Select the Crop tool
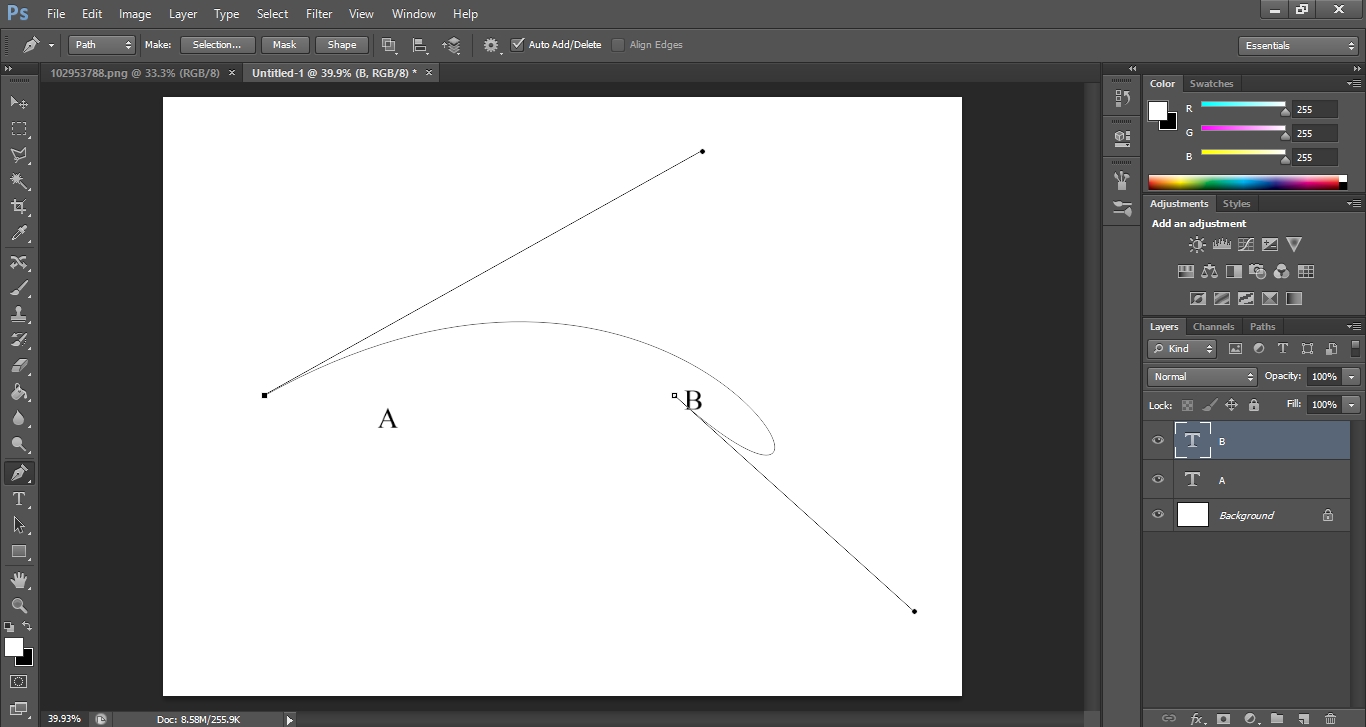 click(x=20, y=207)
